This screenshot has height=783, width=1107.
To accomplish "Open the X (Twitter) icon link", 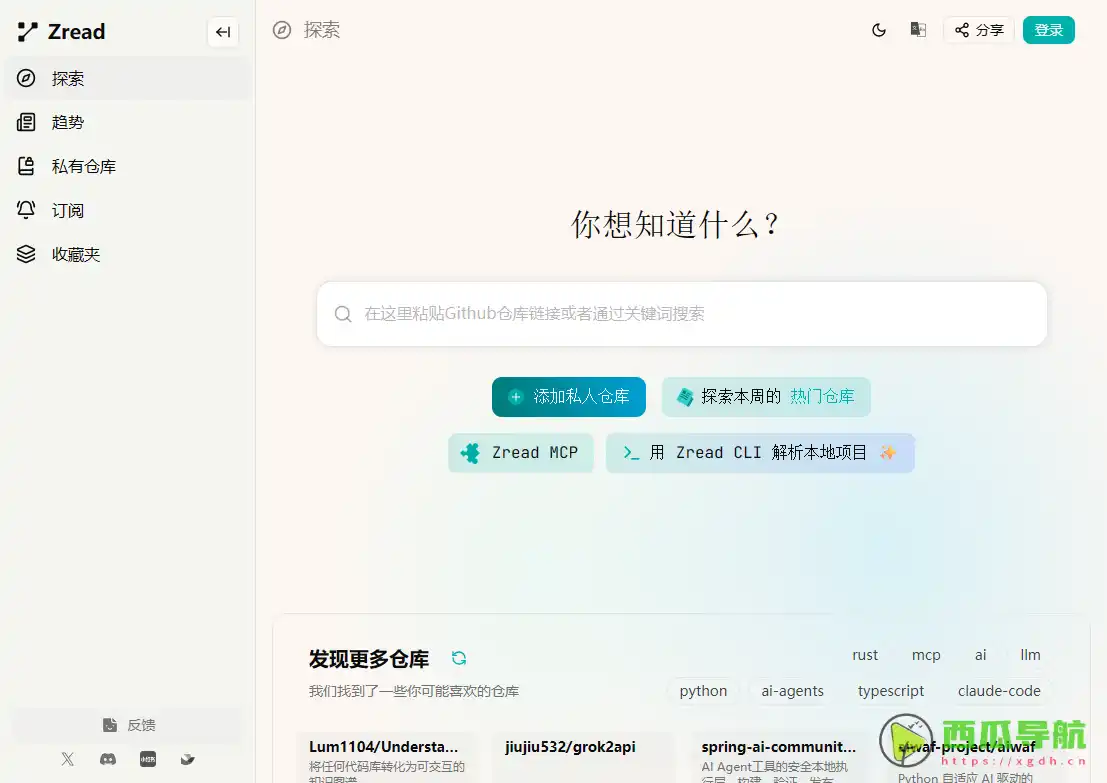I will 68,759.
